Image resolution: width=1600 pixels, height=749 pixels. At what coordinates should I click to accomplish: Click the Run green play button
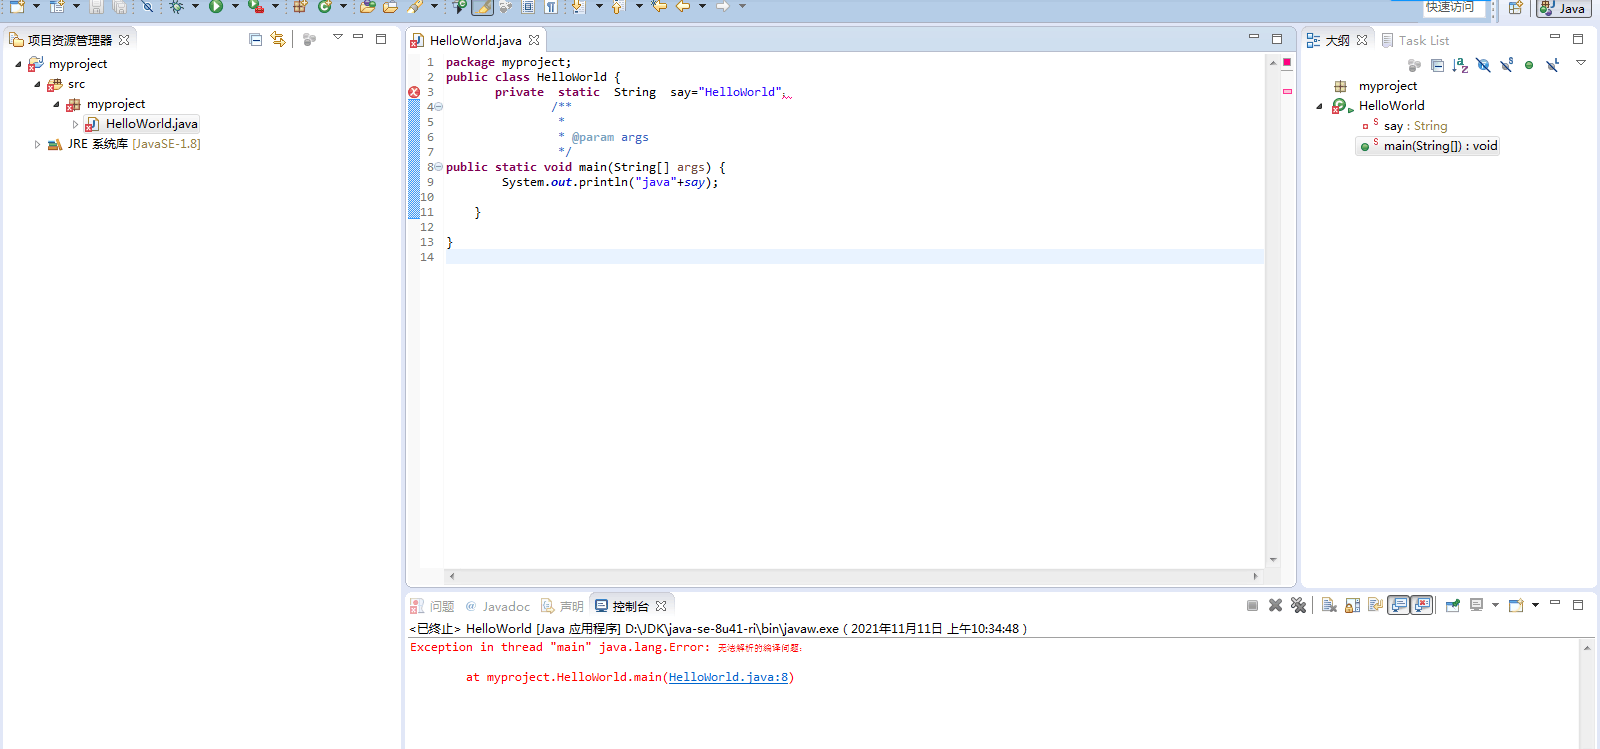(216, 7)
